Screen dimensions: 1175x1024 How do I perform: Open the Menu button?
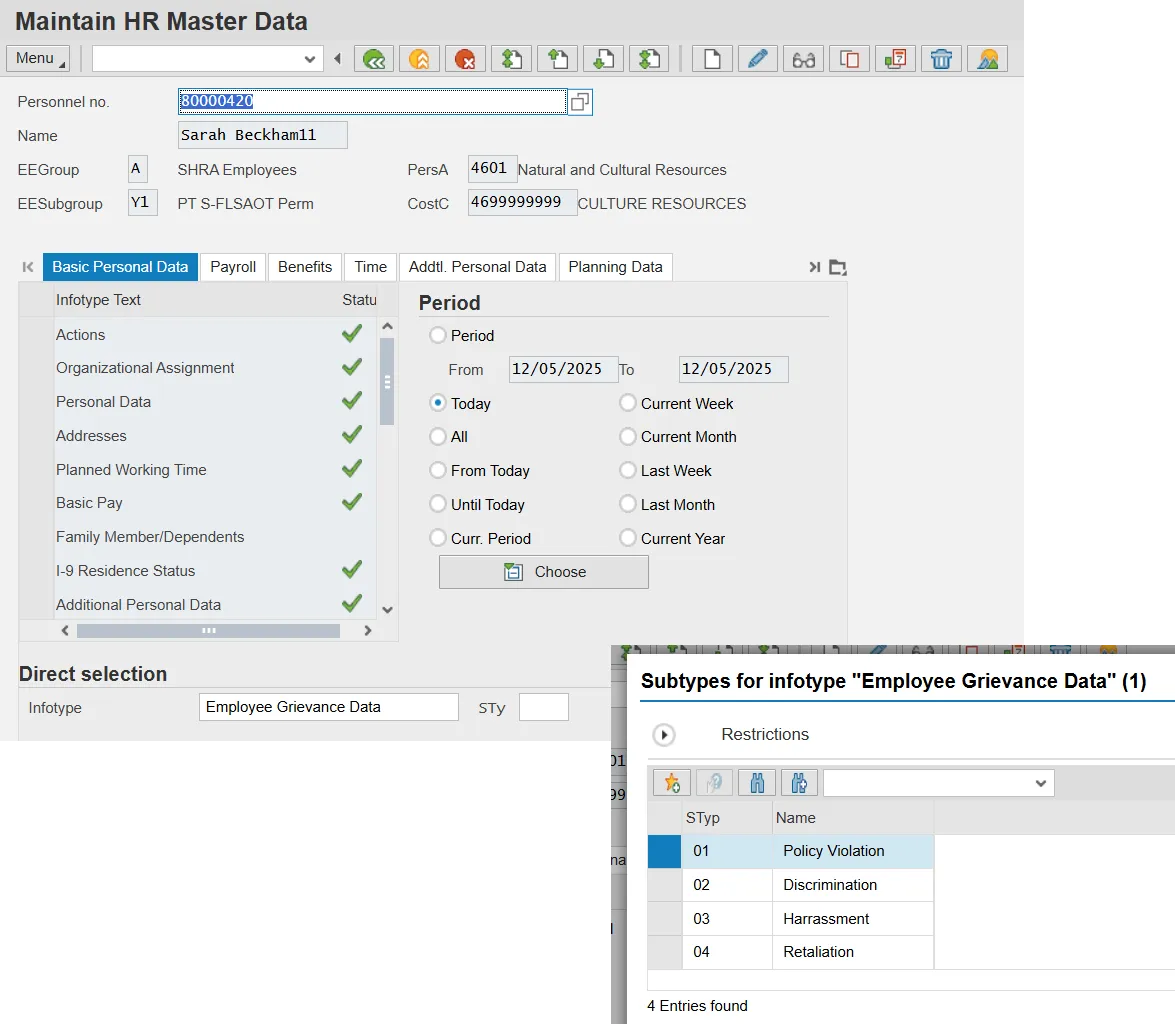[x=38, y=58]
